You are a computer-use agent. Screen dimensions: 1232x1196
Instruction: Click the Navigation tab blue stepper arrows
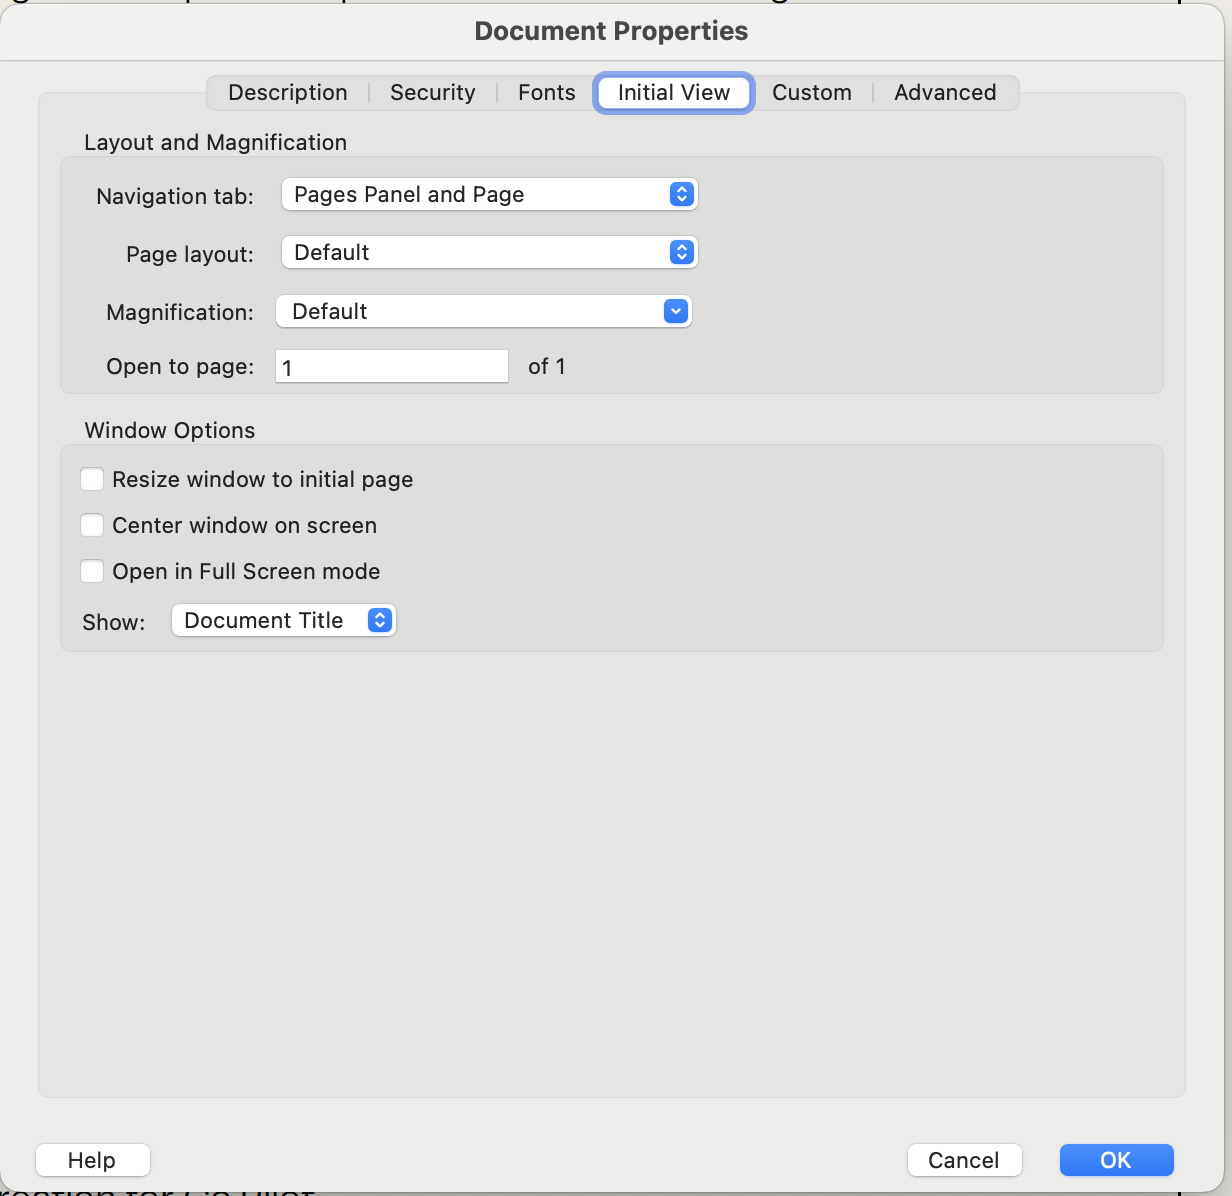(681, 195)
